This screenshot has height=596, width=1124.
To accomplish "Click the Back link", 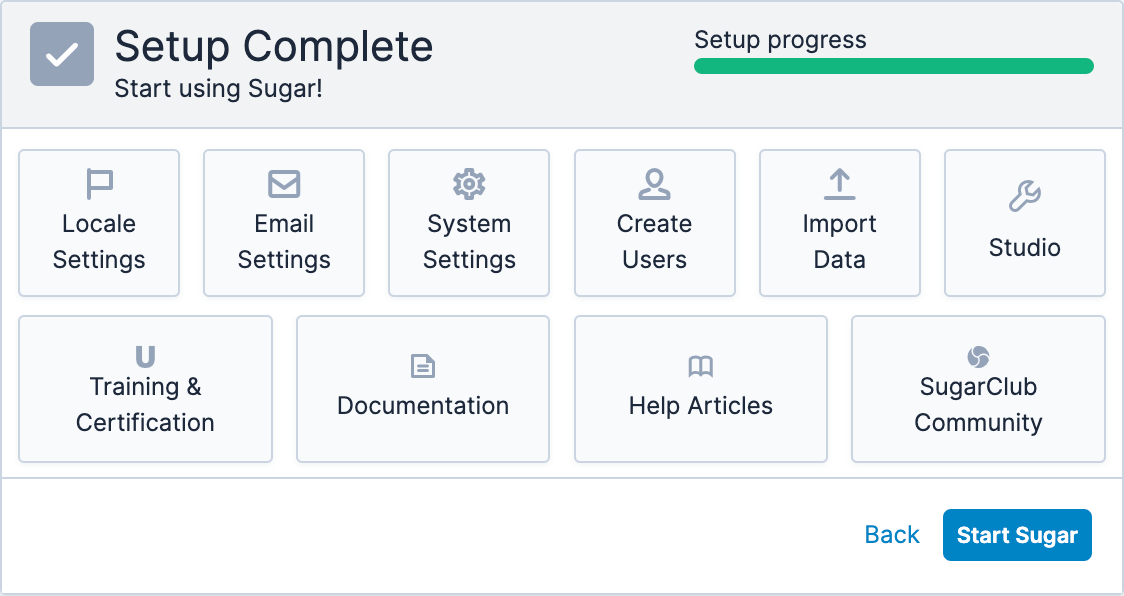I will point(891,534).
